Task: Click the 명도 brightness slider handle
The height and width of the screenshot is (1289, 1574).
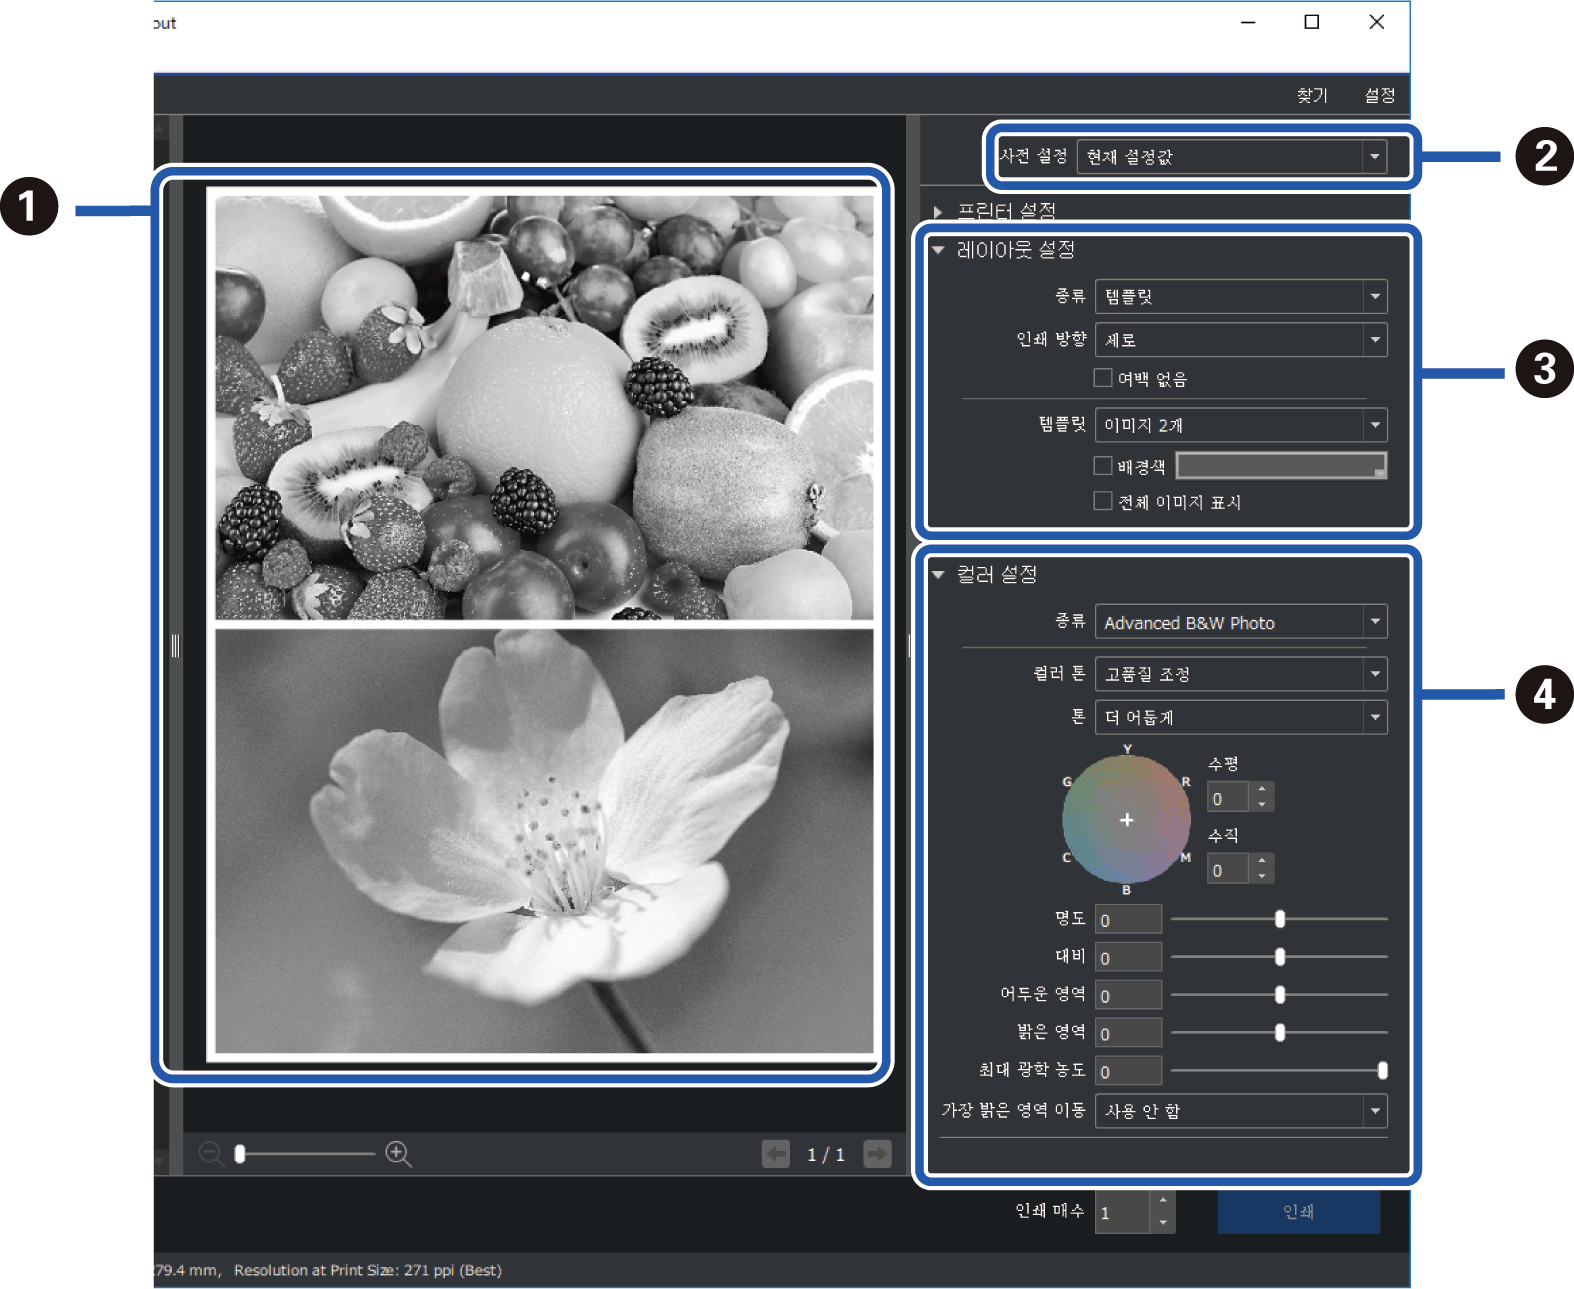Action: coord(1280,919)
